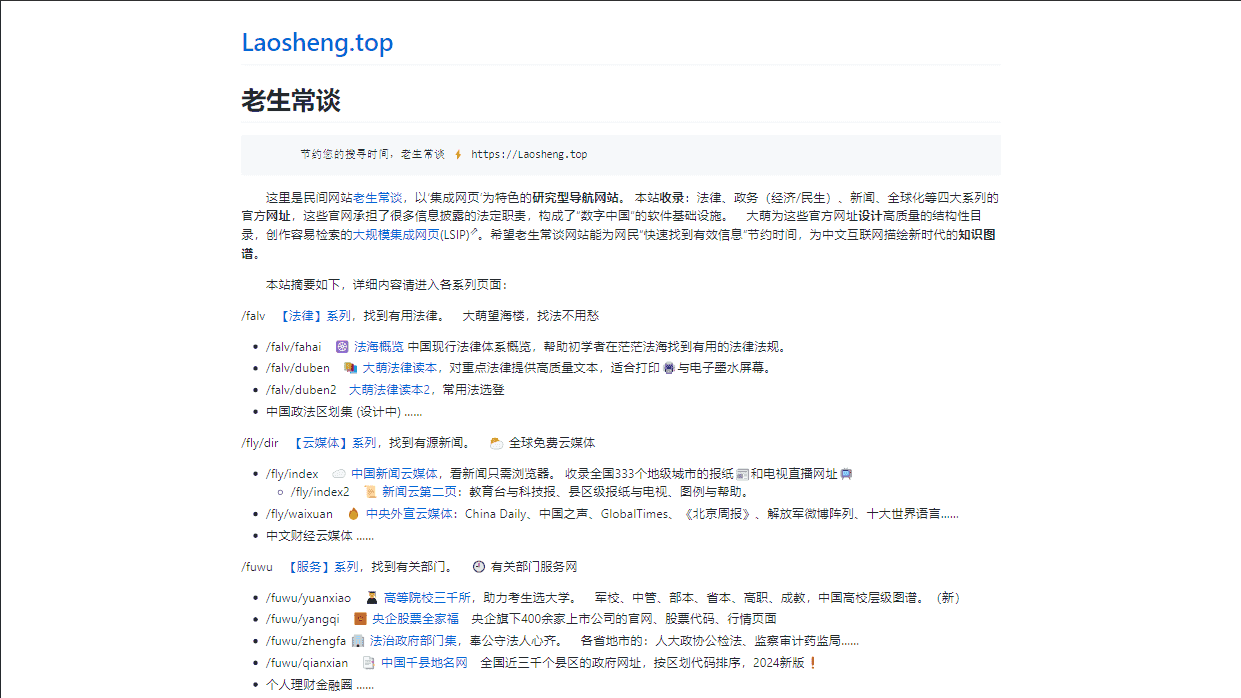Click the lightning bolt icon in the code block

[458, 155]
